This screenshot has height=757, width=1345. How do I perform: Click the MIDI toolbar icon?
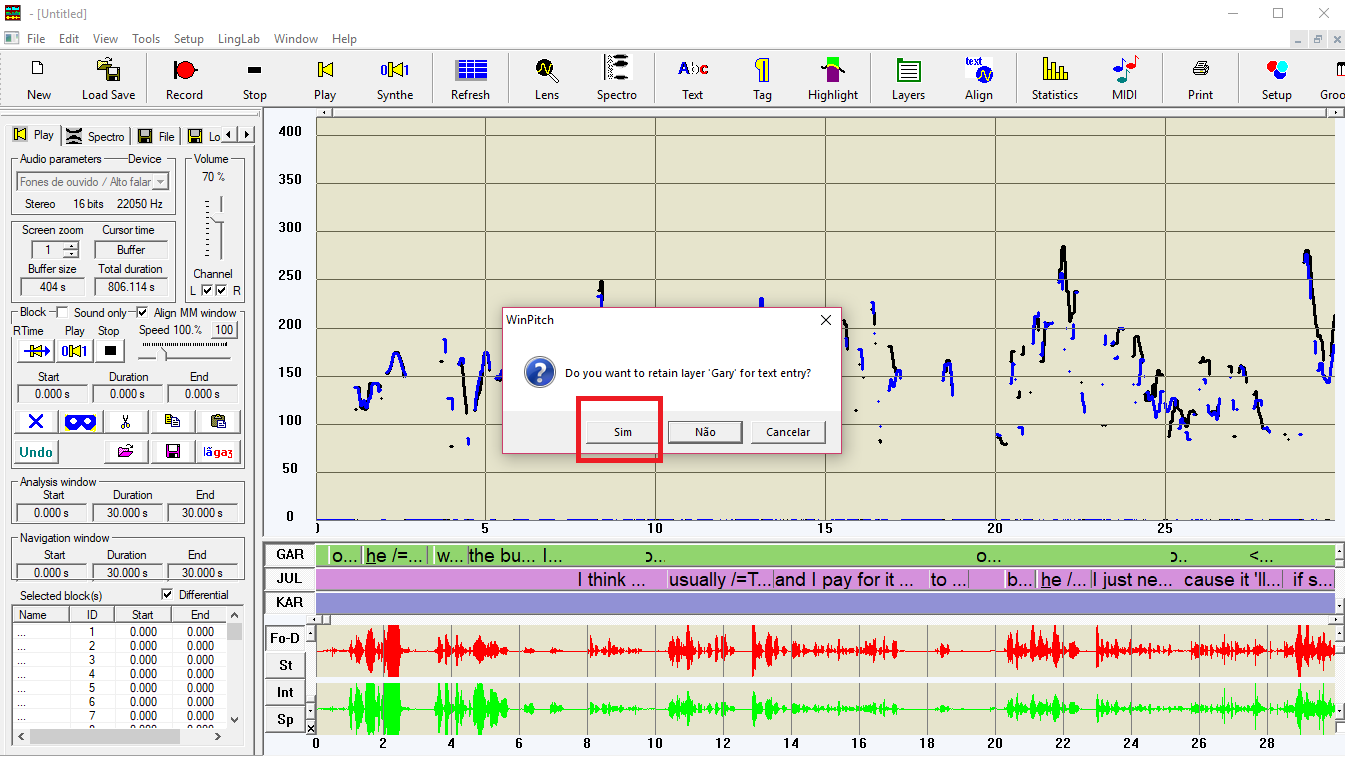(1124, 78)
